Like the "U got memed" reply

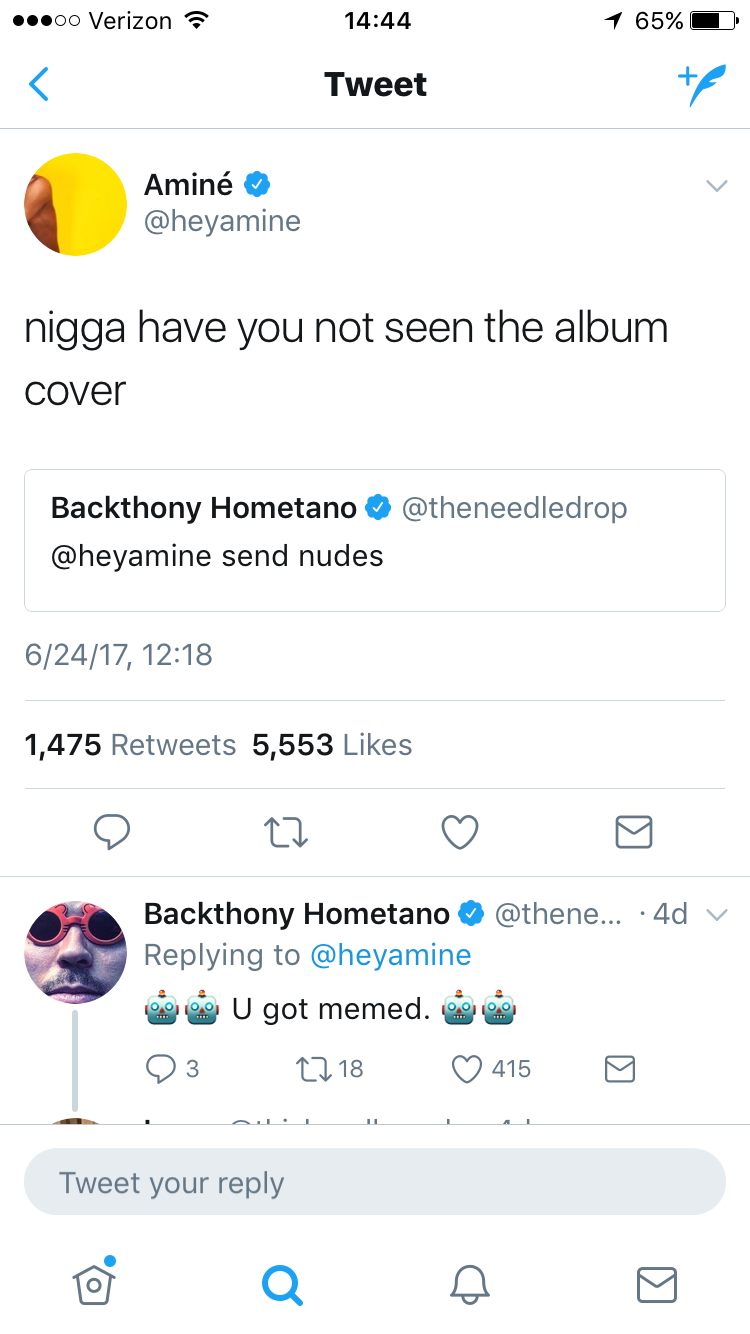coord(468,1069)
